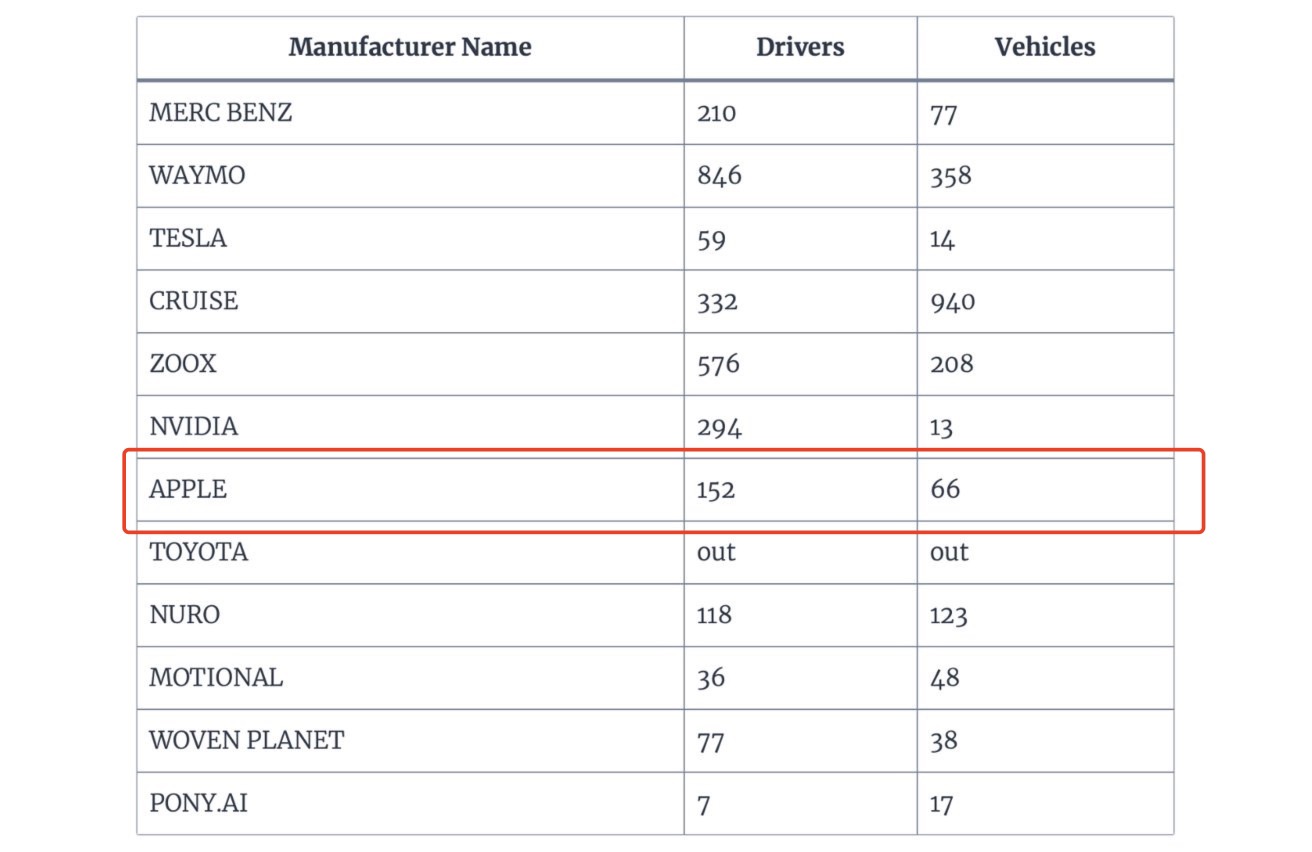
Task: Click the Vehicles column header
Action: [x=1044, y=47]
